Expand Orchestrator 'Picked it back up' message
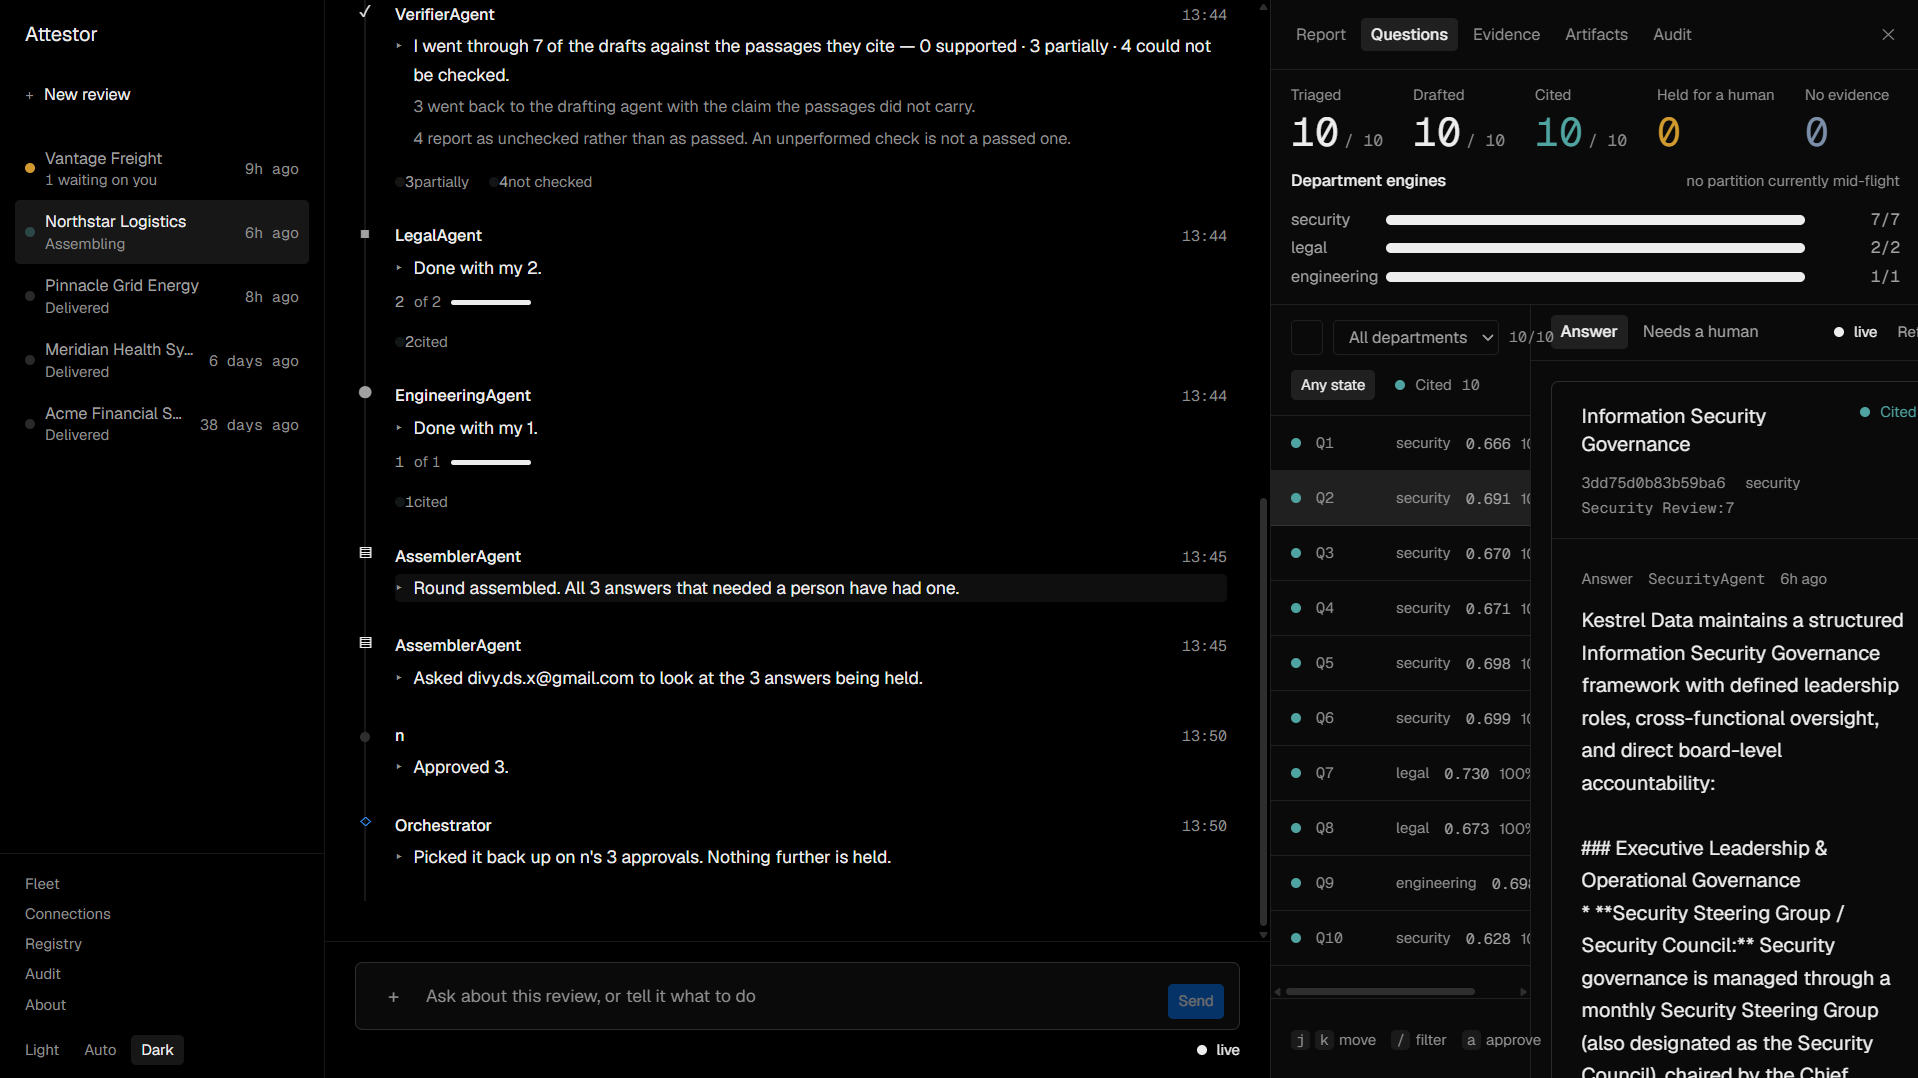 click(x=643, y=857)
